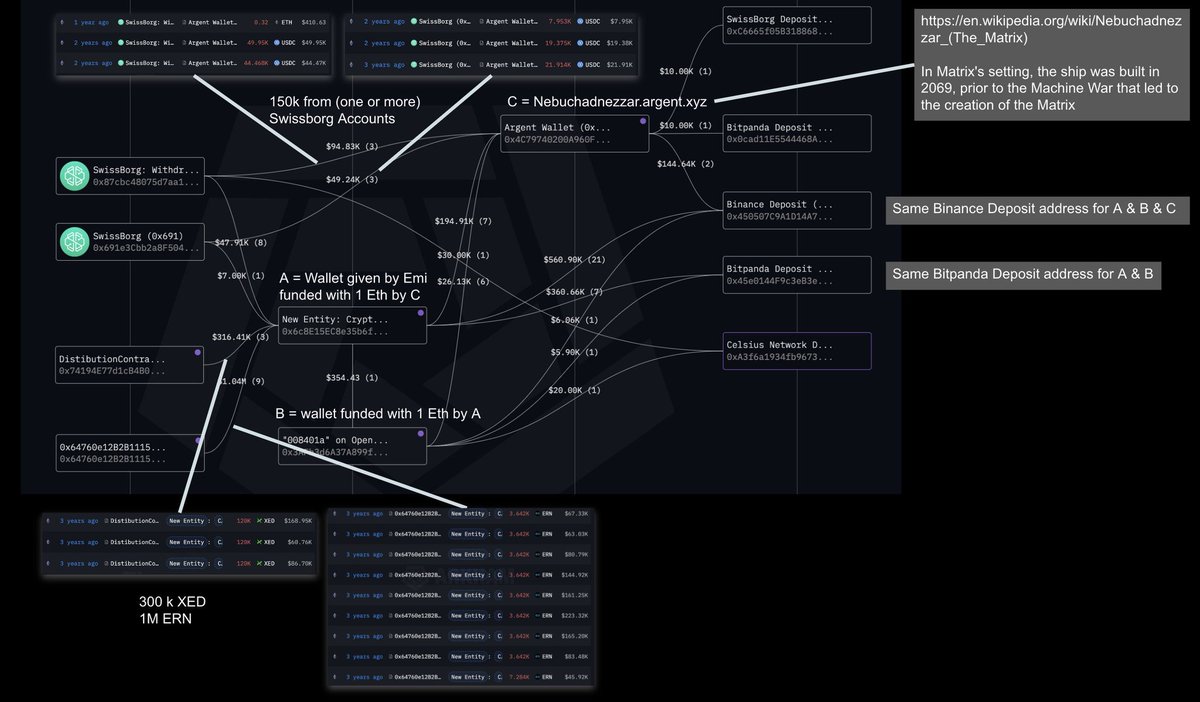Click the $20.00K (1) edge label
Screen dimensions: 1200x702
[575, 390]
